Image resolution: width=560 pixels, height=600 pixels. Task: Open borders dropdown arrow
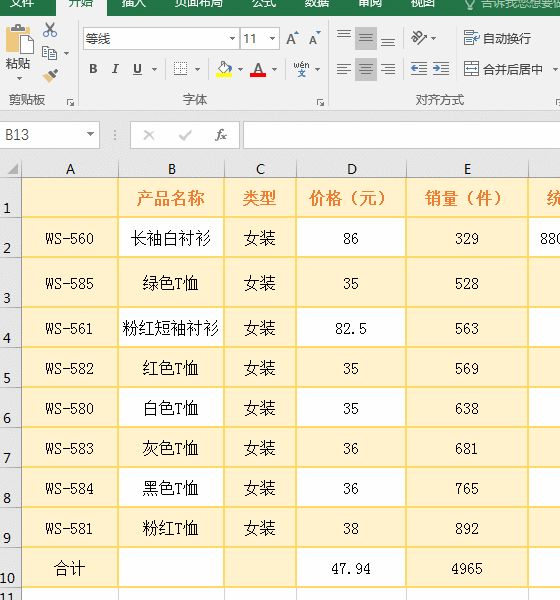(198, 70)
